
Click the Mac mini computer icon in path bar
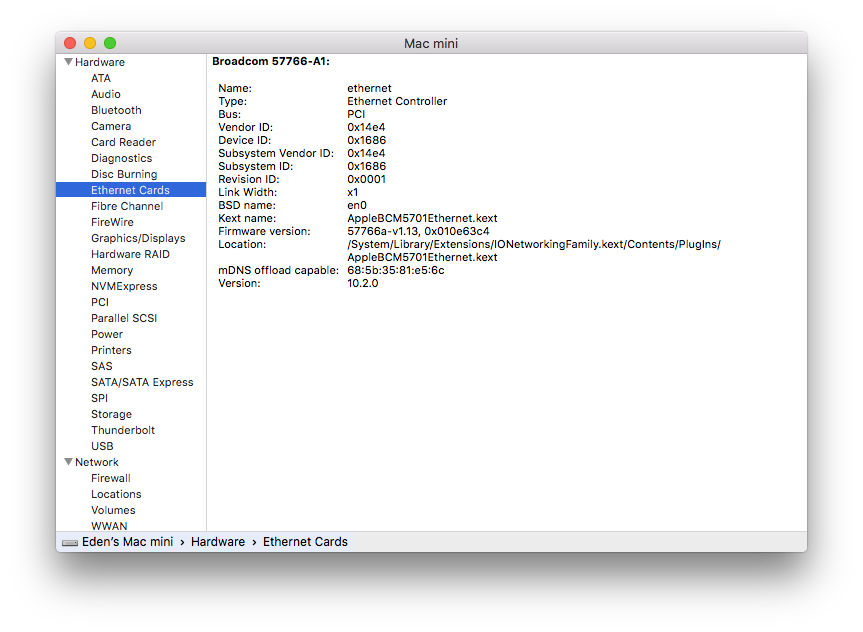(x=70, y=543)
